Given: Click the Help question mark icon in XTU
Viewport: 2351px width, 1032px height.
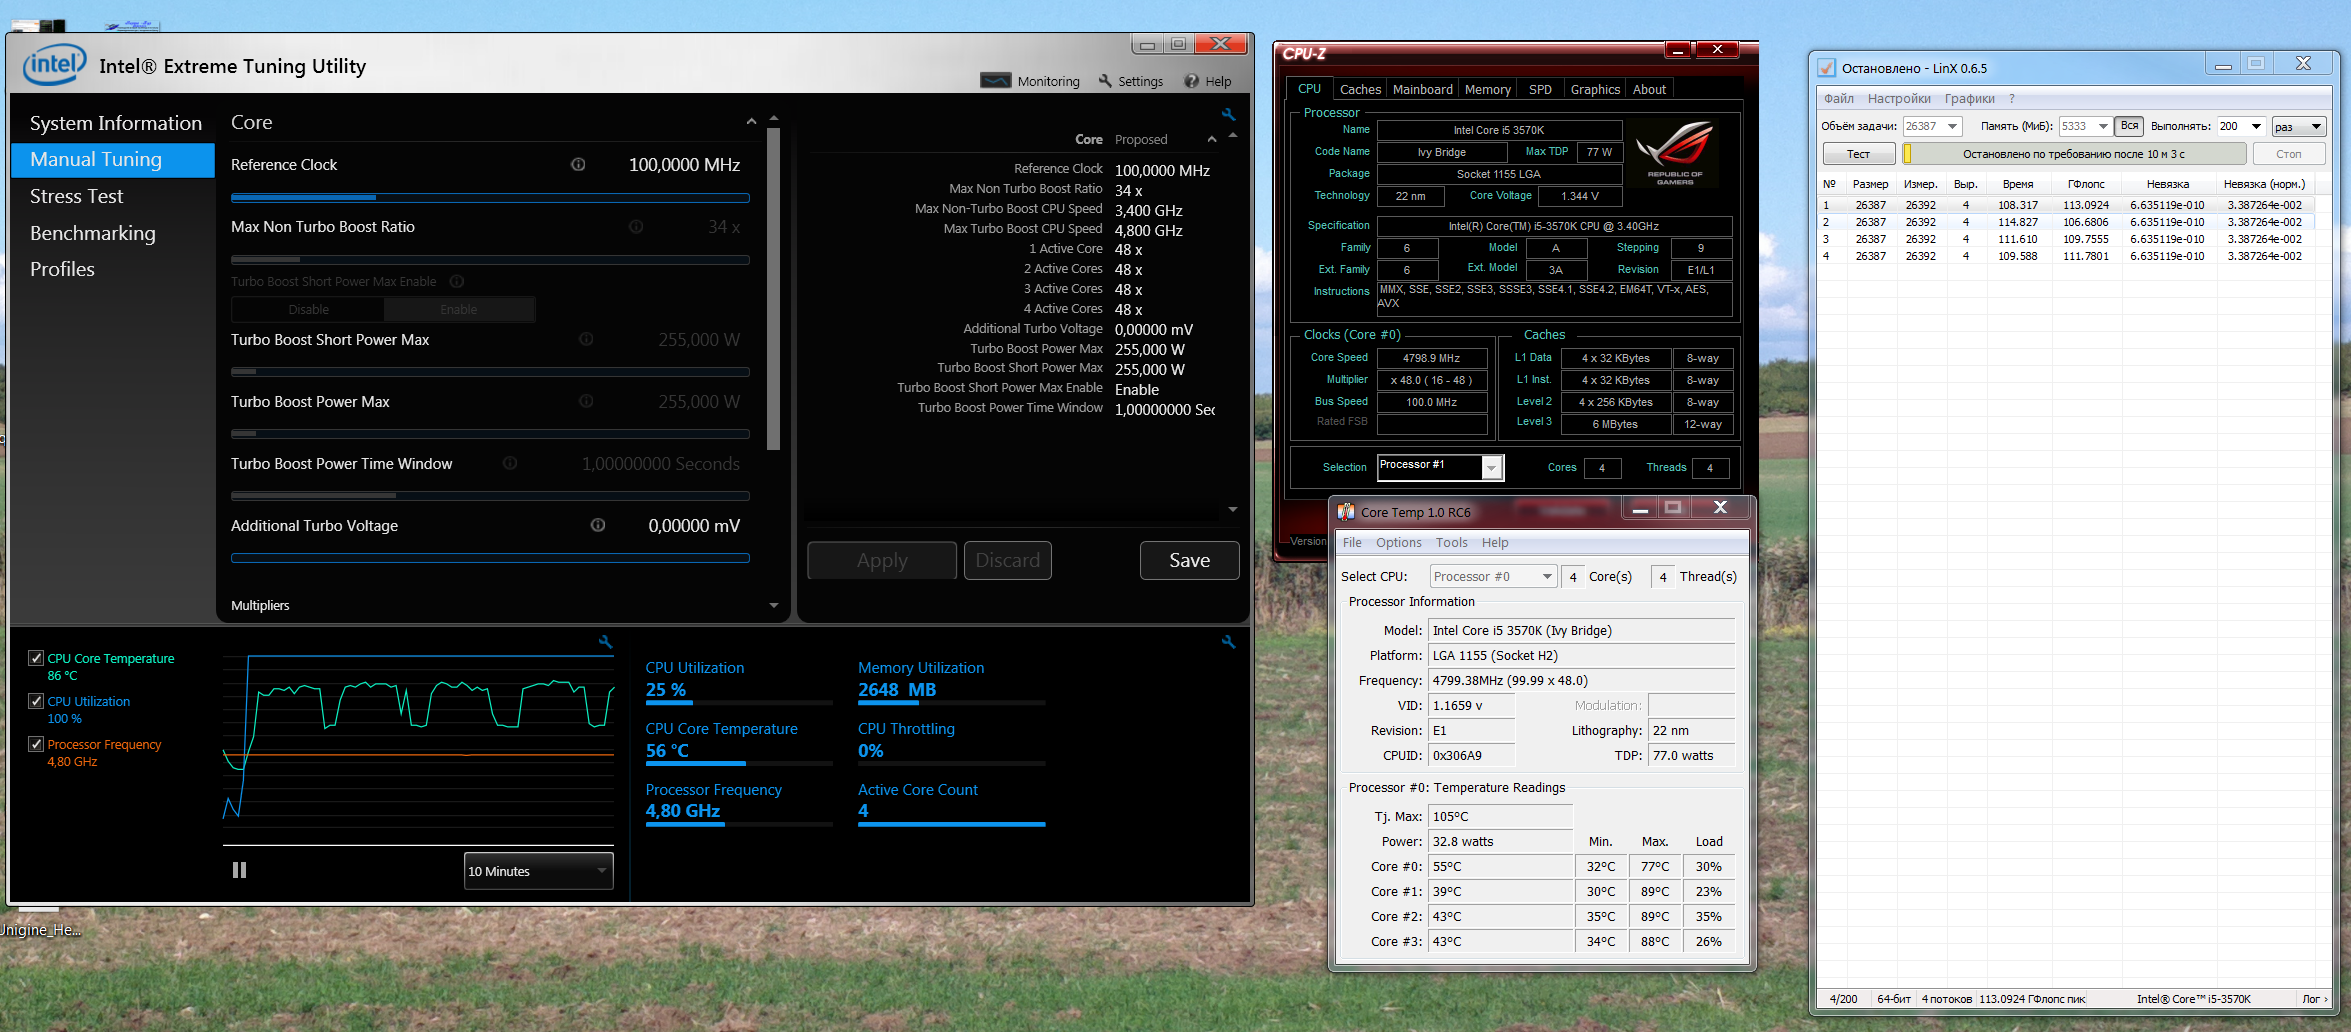Looking at the screenshot, I should click(x=1191, y=81).
